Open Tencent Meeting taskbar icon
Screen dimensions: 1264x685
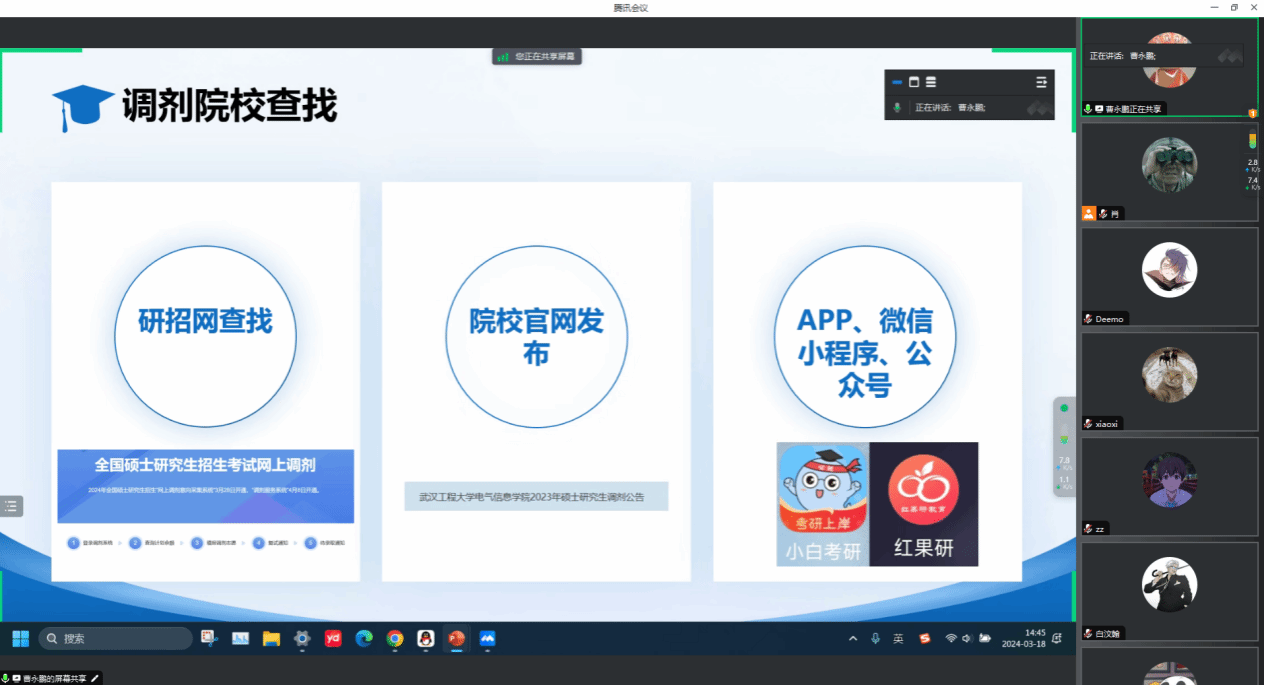pyautogui.click(x=487, y=638)
